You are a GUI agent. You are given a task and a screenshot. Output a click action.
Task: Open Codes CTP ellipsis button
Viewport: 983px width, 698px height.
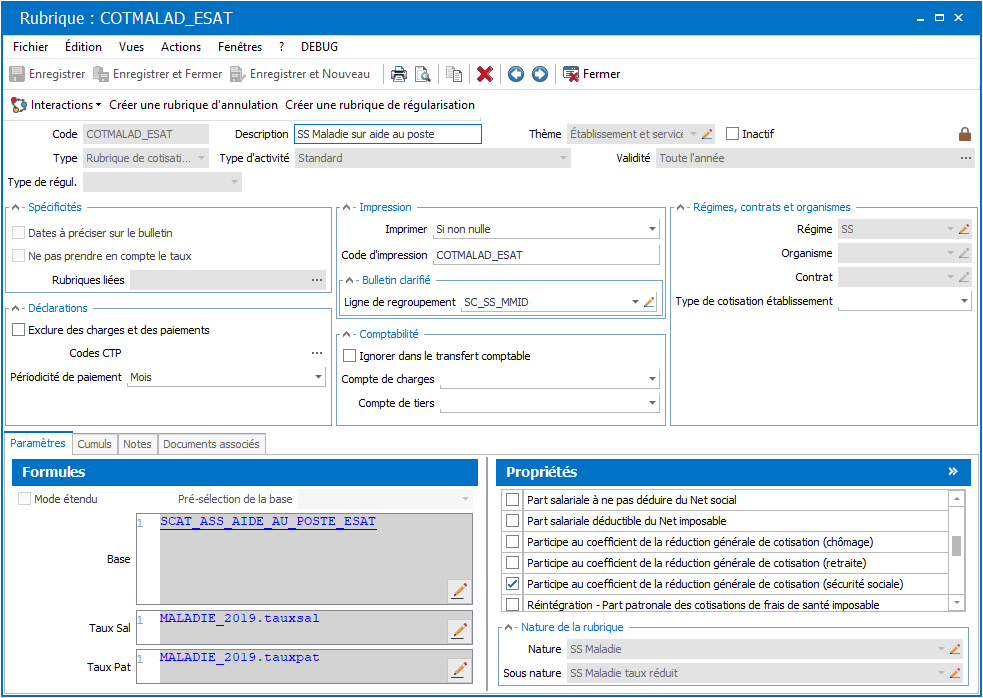click(317, 353)
